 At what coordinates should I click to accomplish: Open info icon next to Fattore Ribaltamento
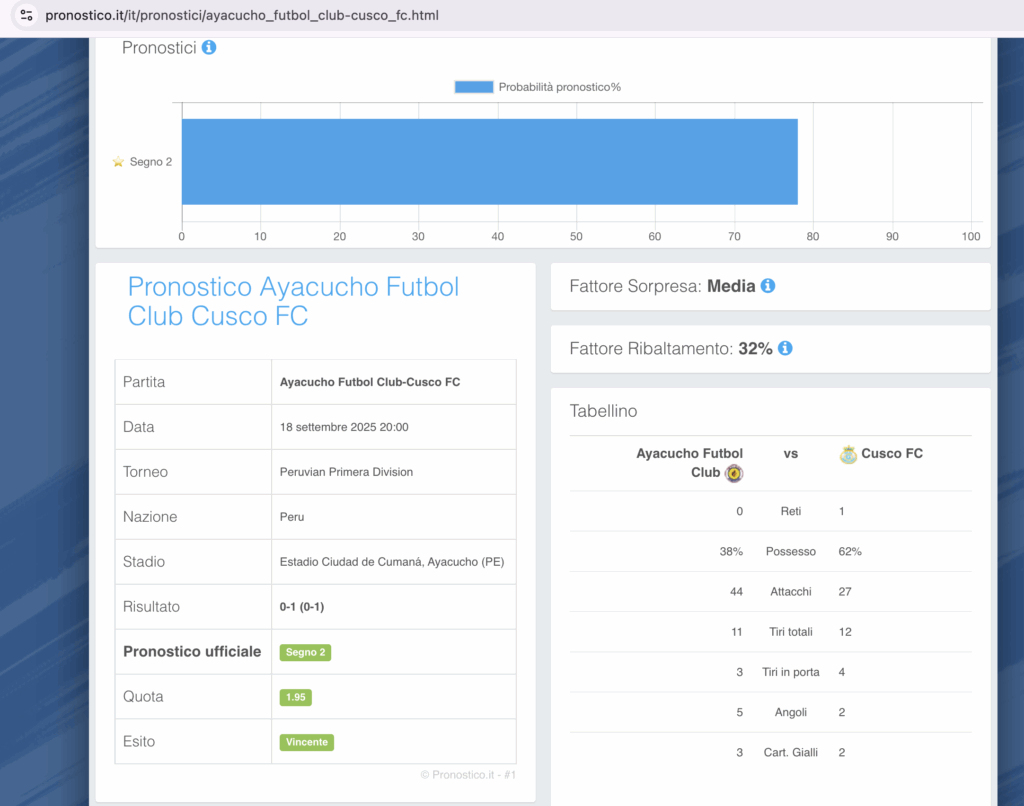786,348
